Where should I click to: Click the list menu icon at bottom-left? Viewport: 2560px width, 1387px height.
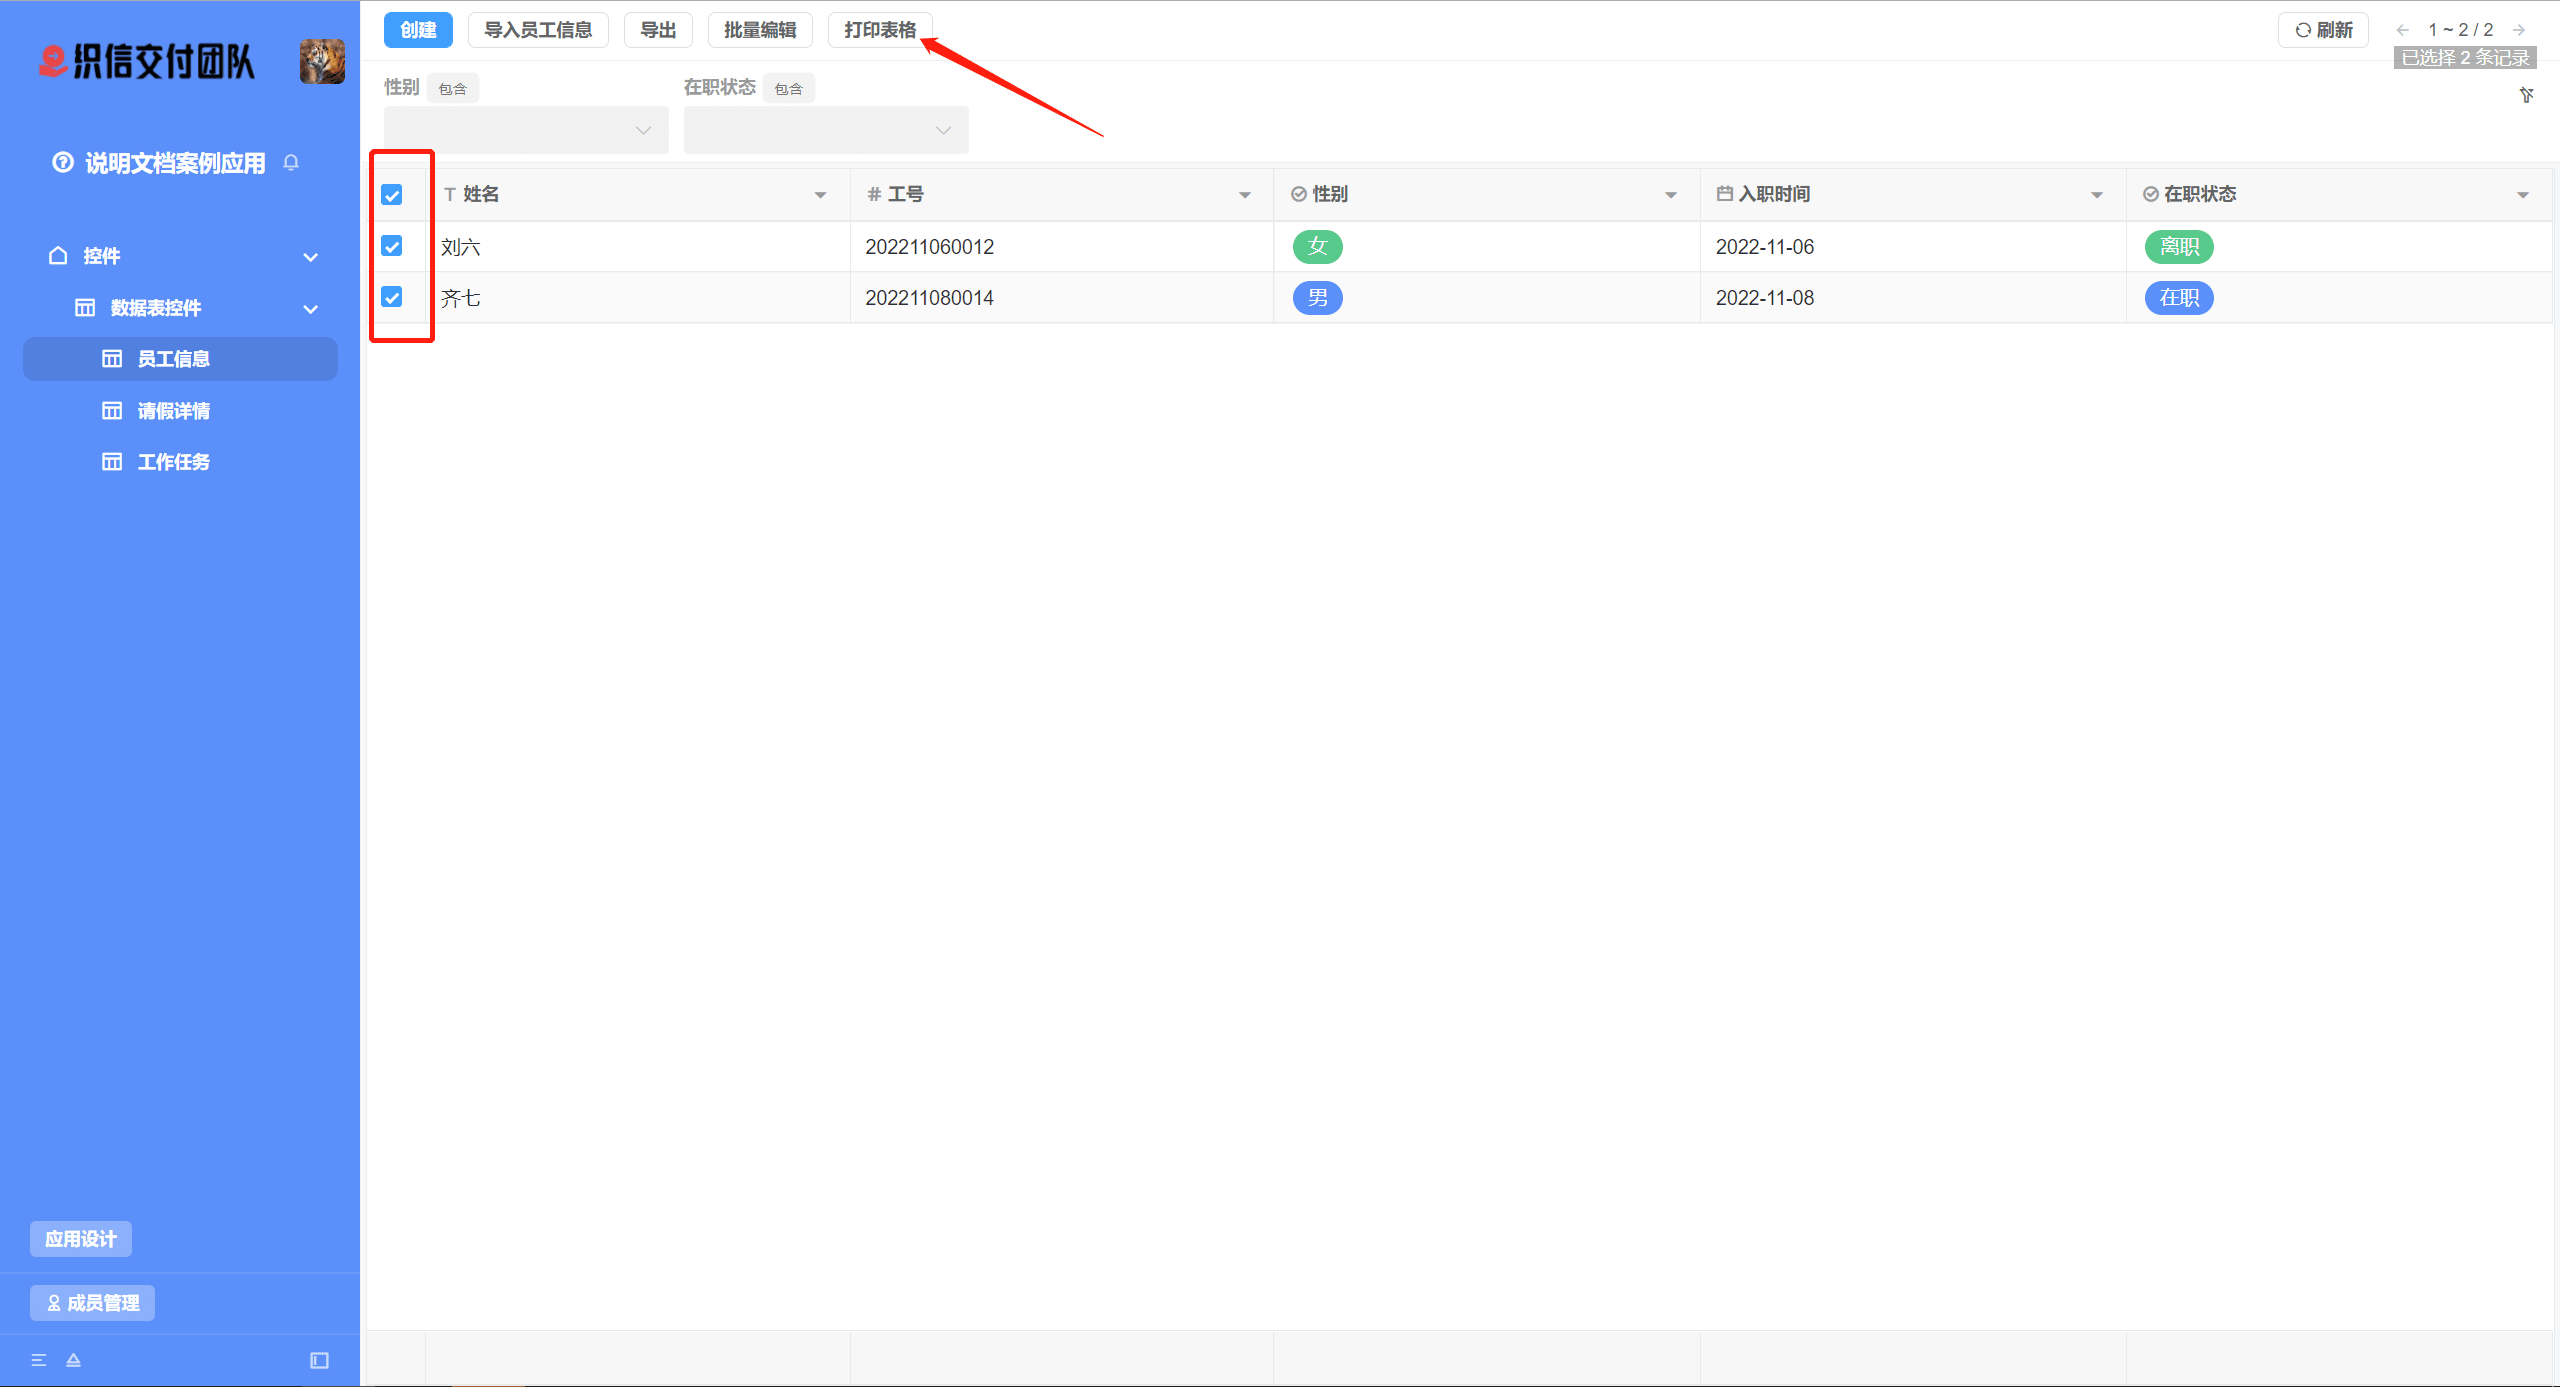pos(39,1360)
